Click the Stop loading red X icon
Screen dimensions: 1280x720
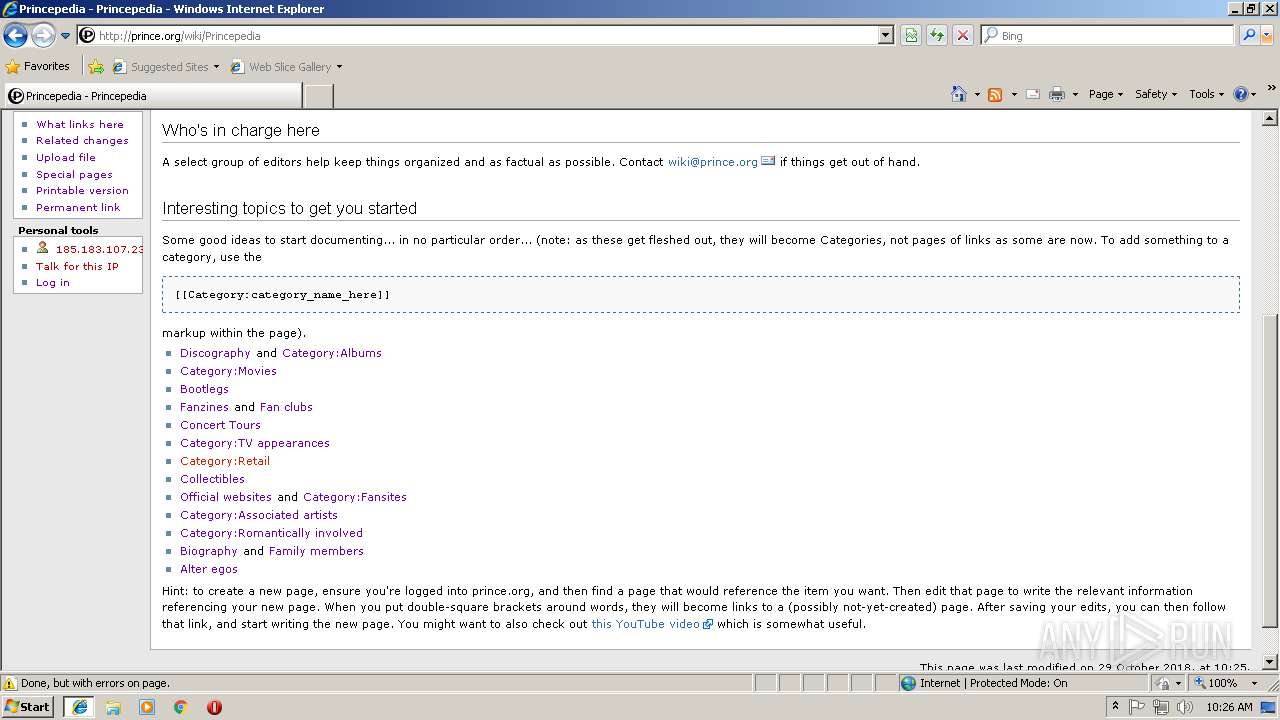(963, 35)
